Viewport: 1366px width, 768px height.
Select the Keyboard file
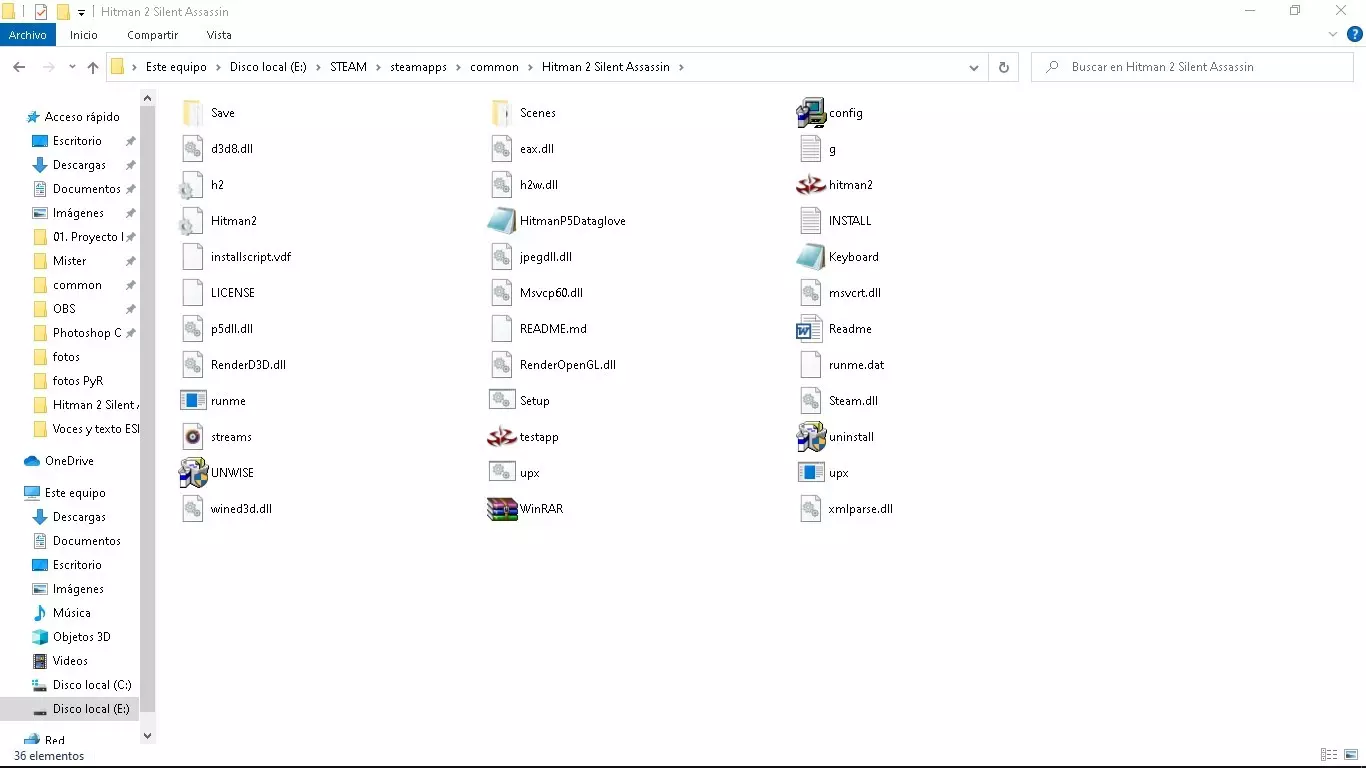[x=838, y=257]
